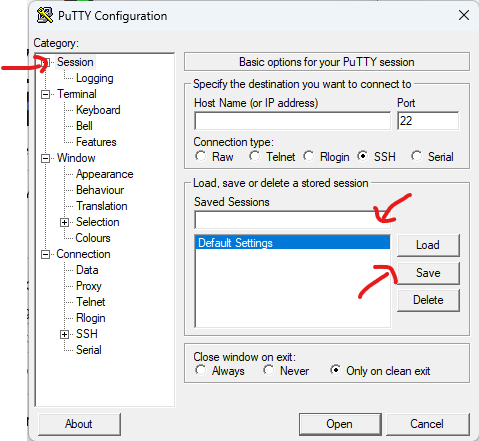The width and height of the screenshot is (479, 441).
Task: Collapse the Window category node
Action: click(x=45, y=158)
